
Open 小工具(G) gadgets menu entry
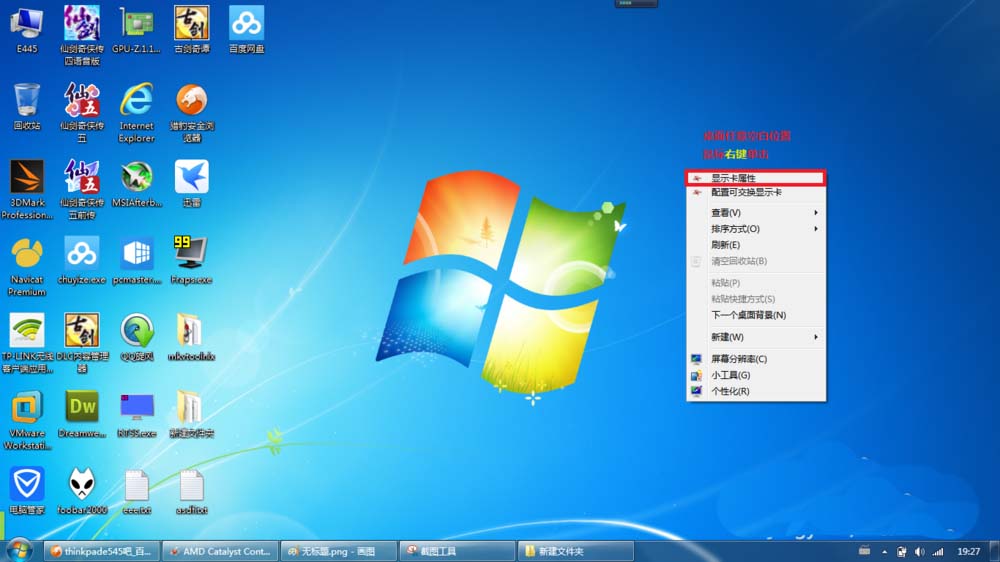(x=756, y=375)
